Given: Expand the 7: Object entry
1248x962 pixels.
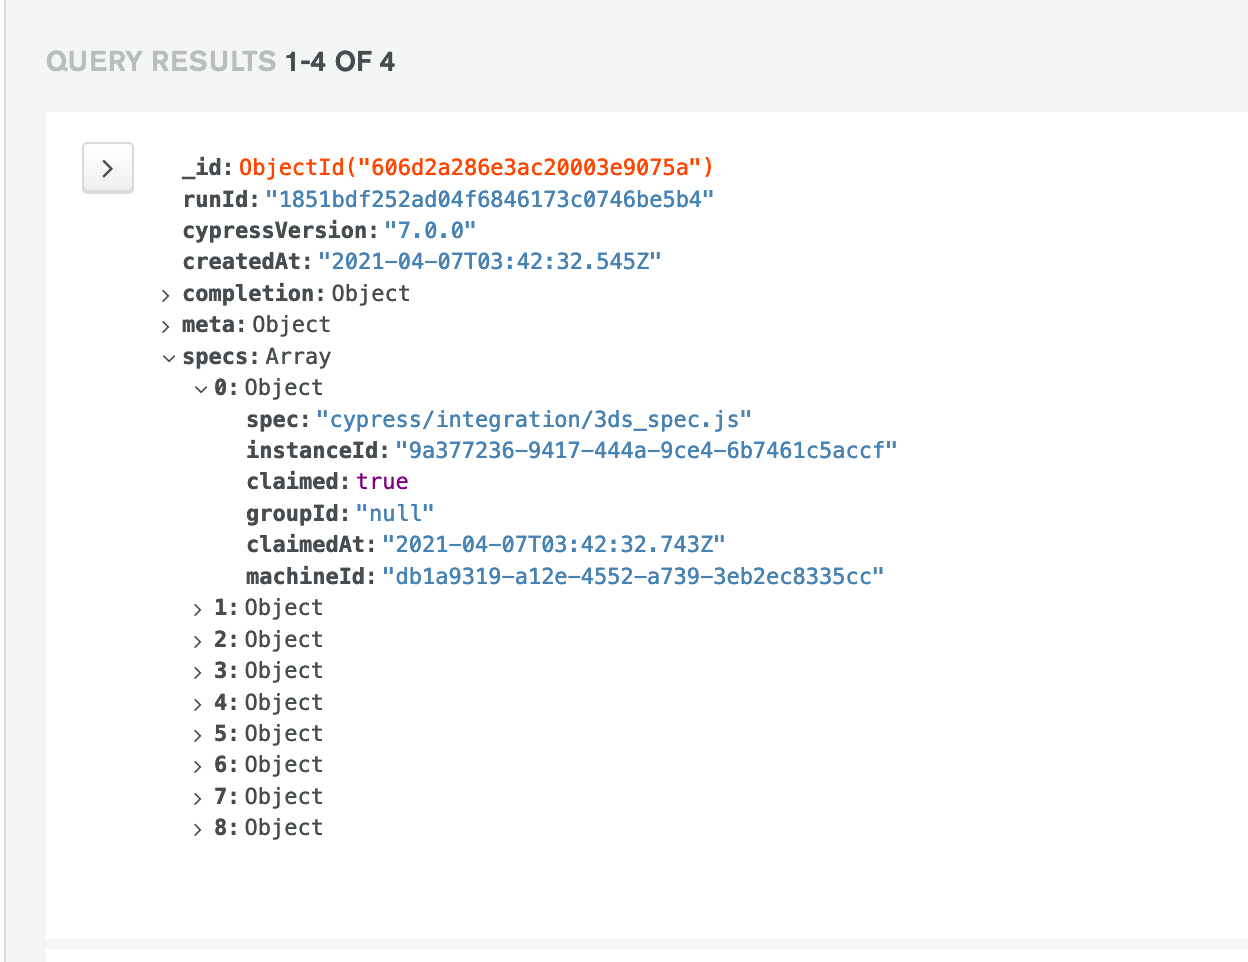Looking at the screenshot, I should [198, 798].
